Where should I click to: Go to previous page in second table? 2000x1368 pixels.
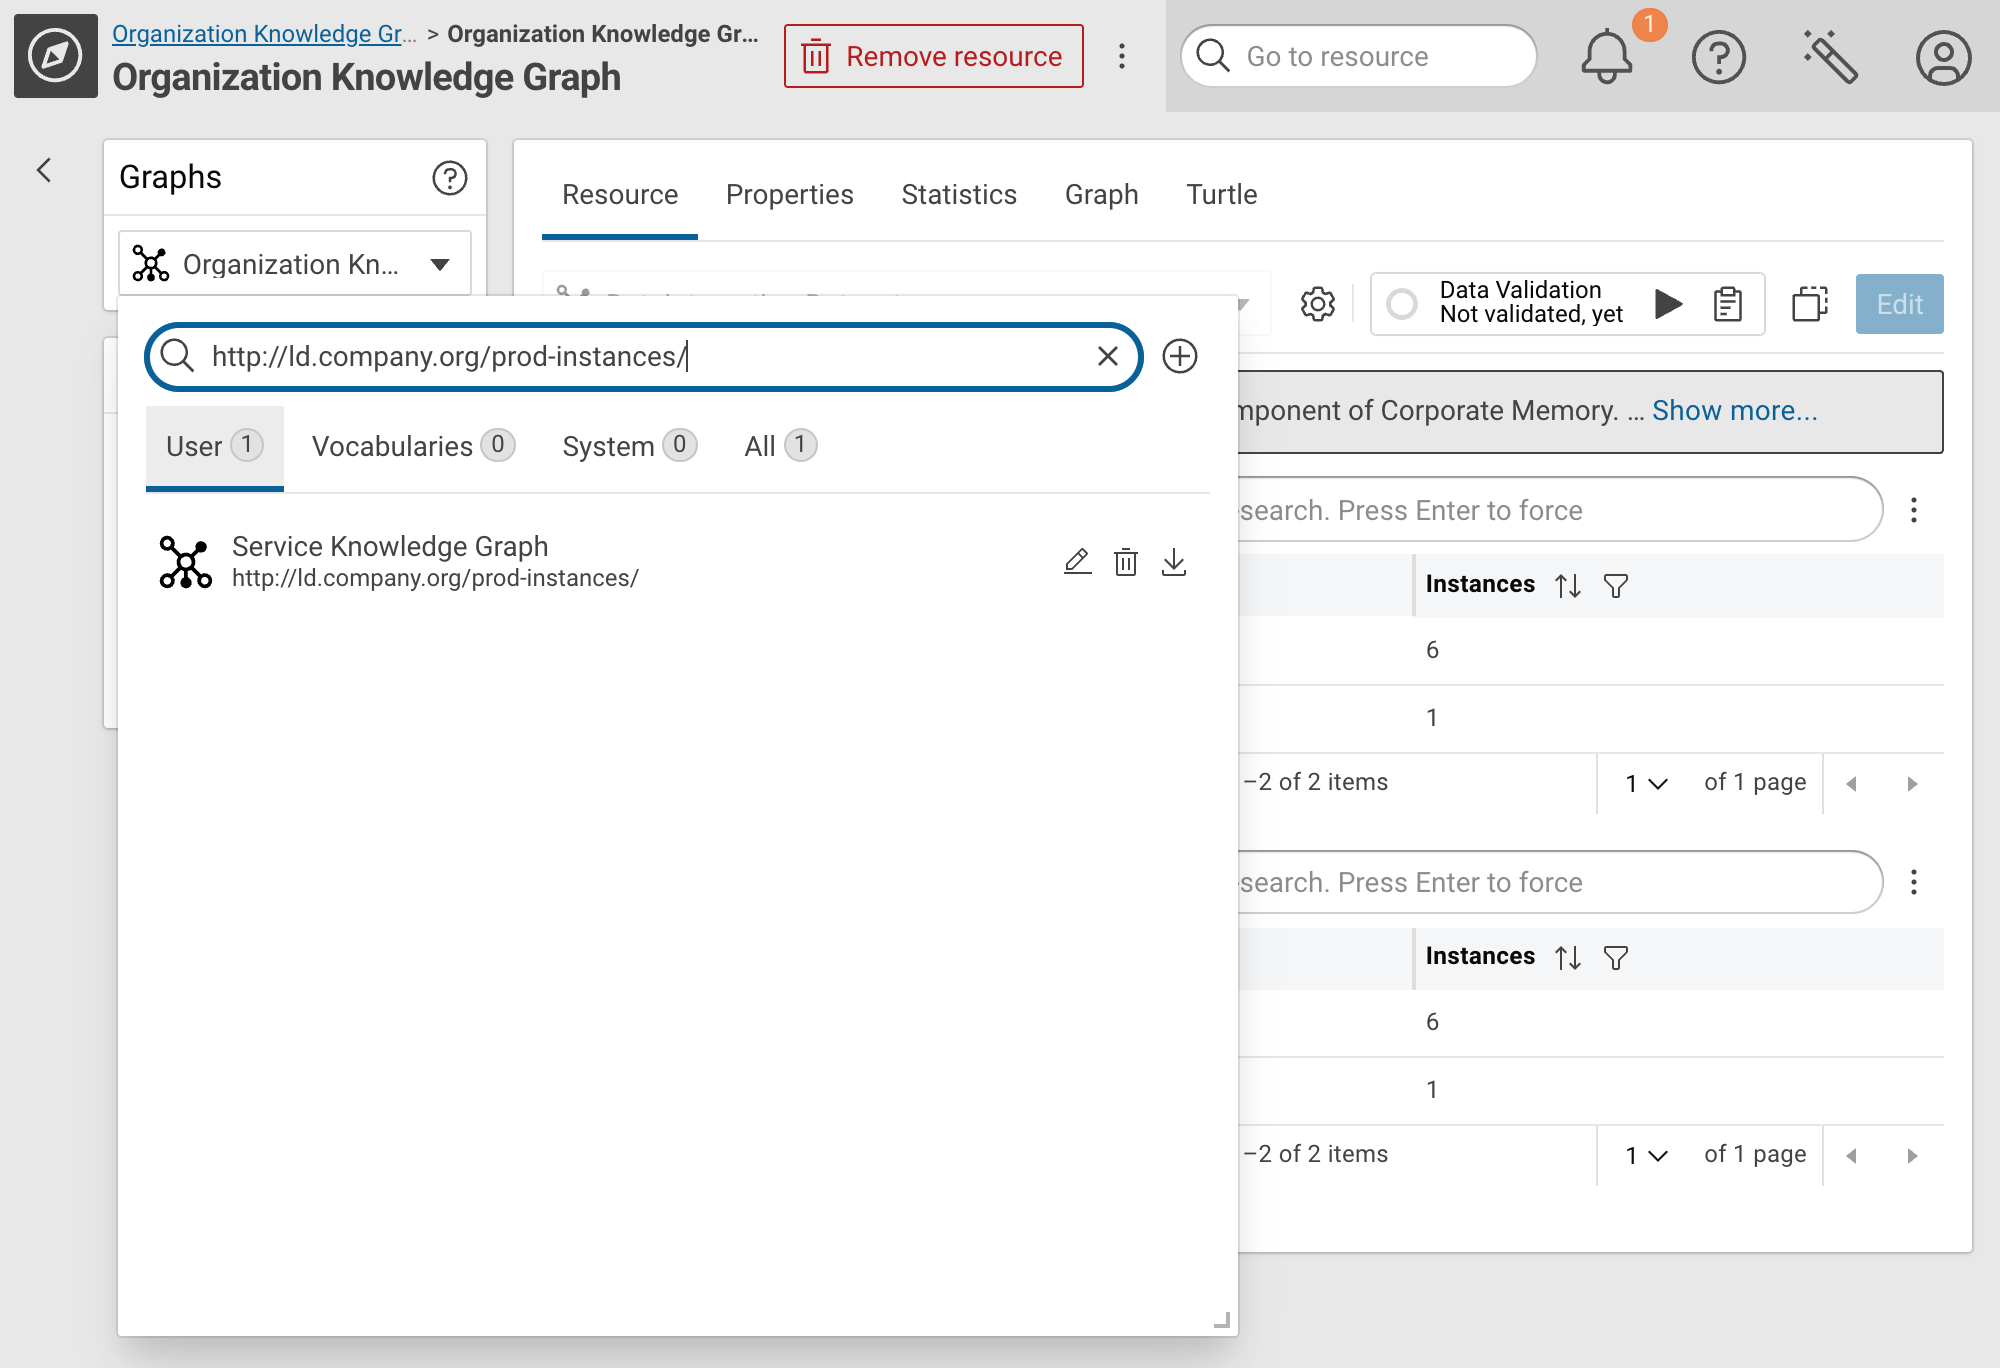(1852, 1156)
